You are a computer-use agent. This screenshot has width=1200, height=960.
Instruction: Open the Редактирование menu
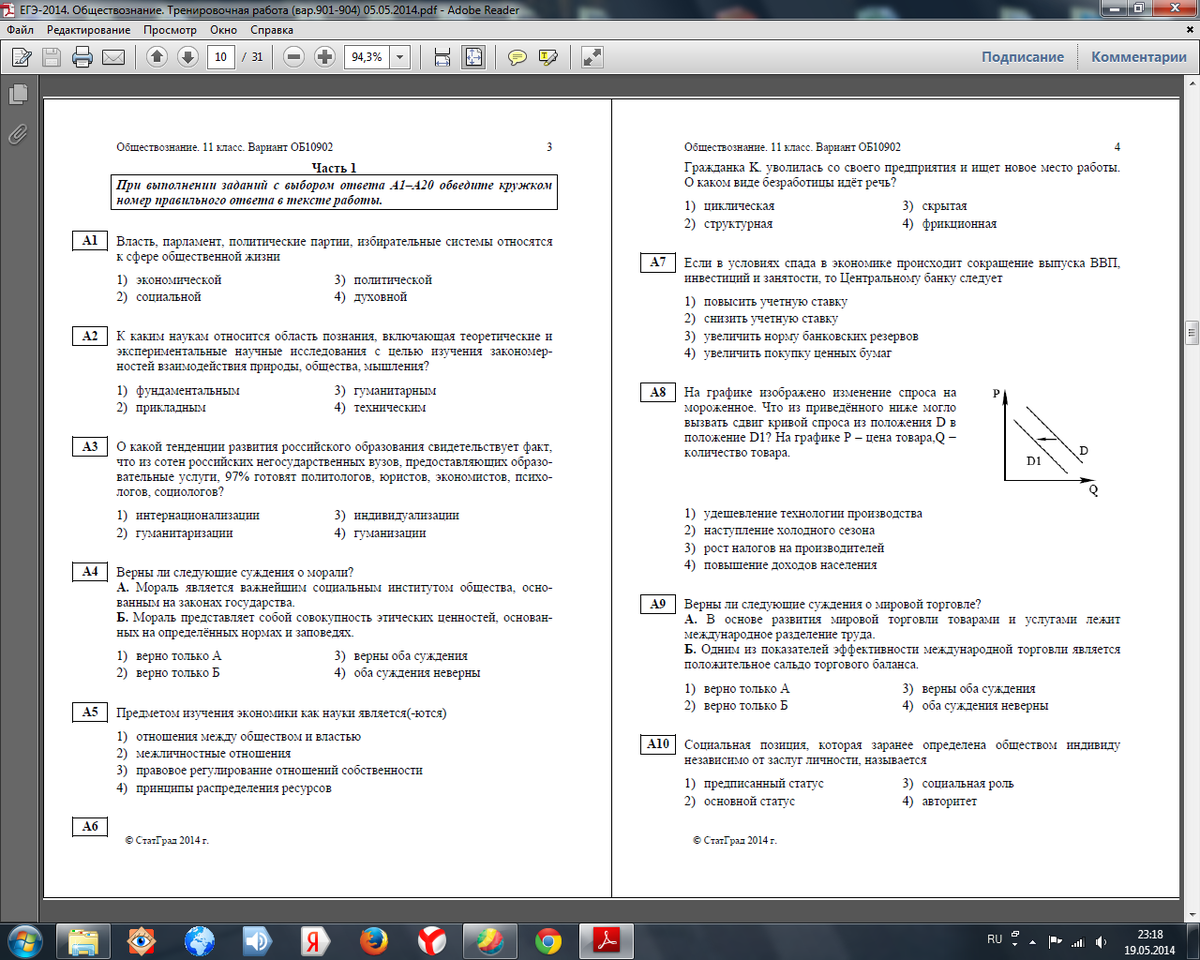click(x=89, y=30)
